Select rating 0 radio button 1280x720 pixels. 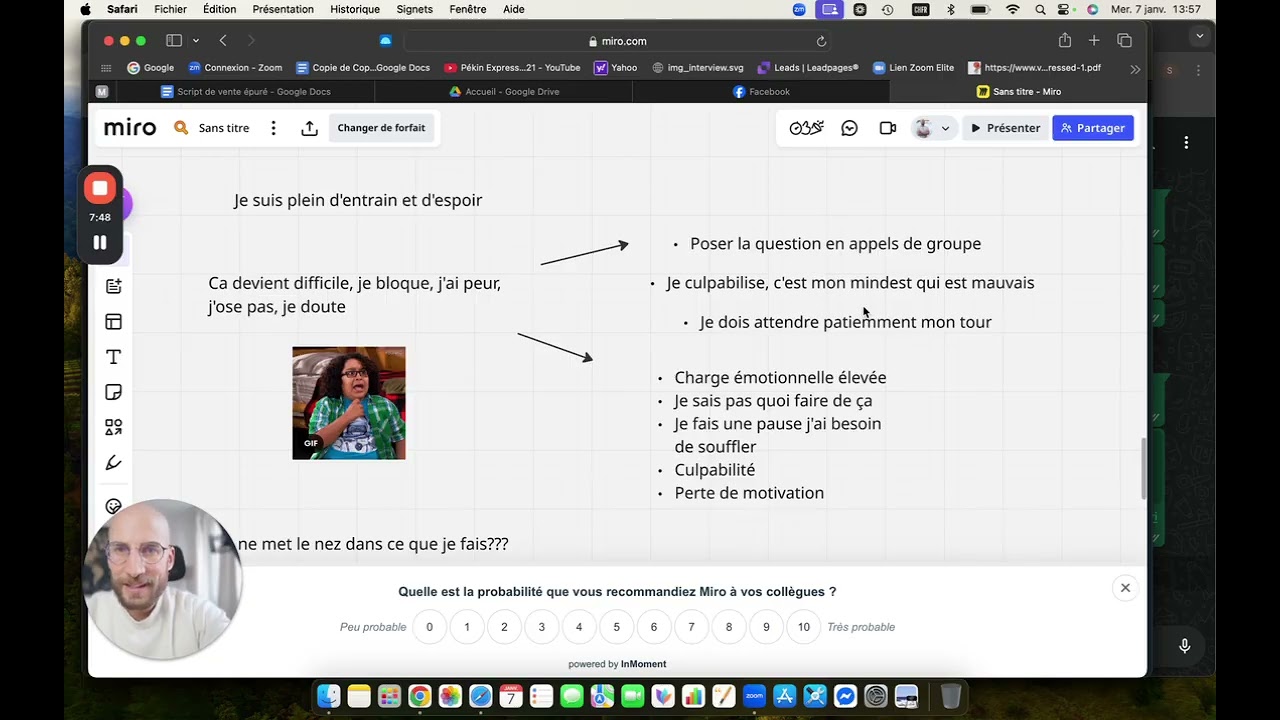point(430,627)
